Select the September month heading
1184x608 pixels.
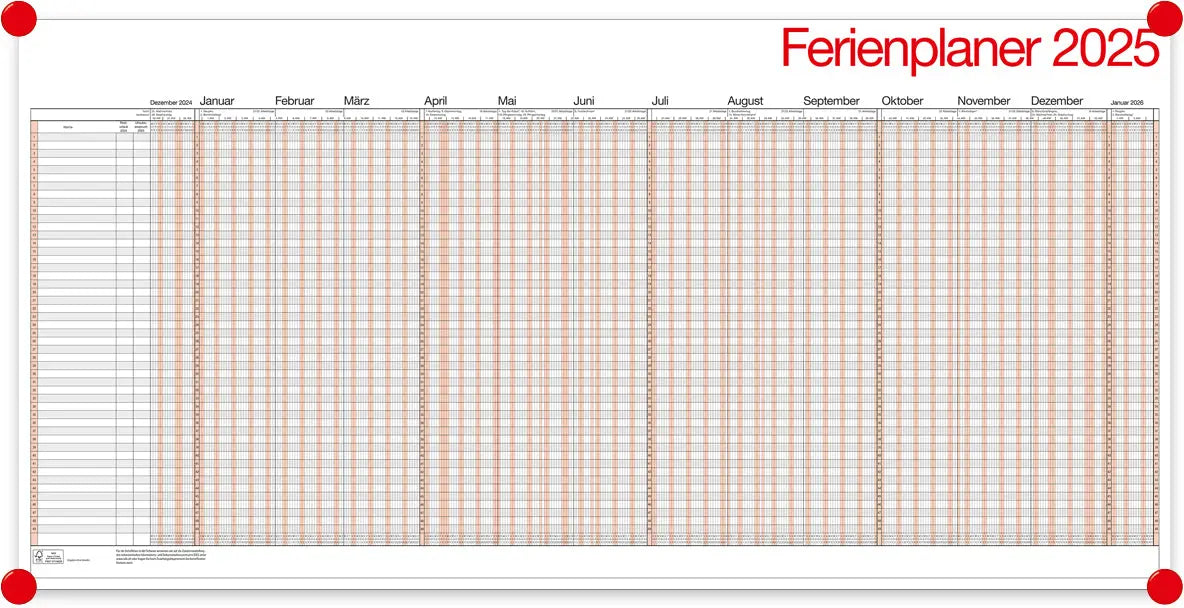(x=831, y=101)
